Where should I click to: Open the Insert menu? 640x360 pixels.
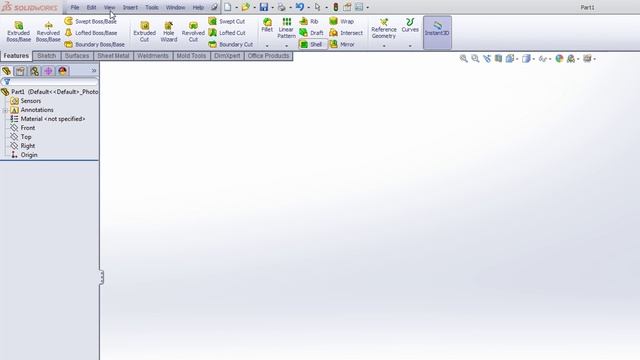(x=130, y=7)
